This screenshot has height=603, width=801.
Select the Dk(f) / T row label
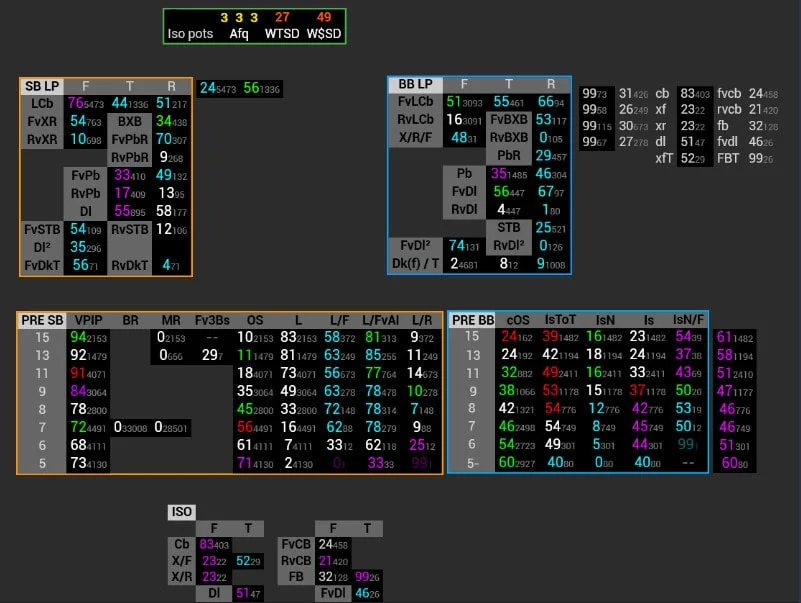click(x=416, y=264)
